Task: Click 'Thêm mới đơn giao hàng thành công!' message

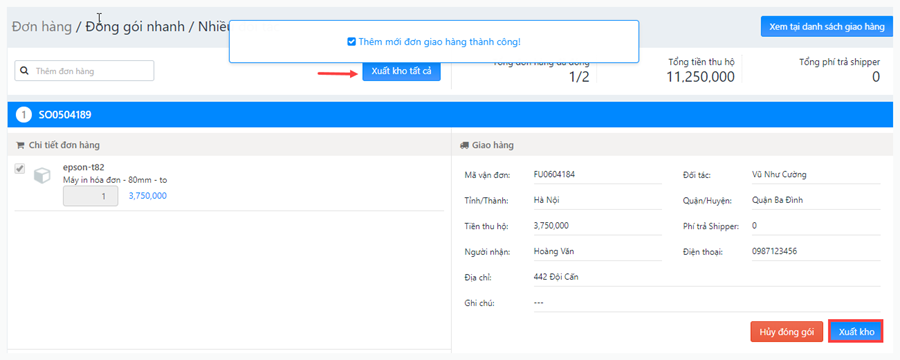Action: point(440,42)
